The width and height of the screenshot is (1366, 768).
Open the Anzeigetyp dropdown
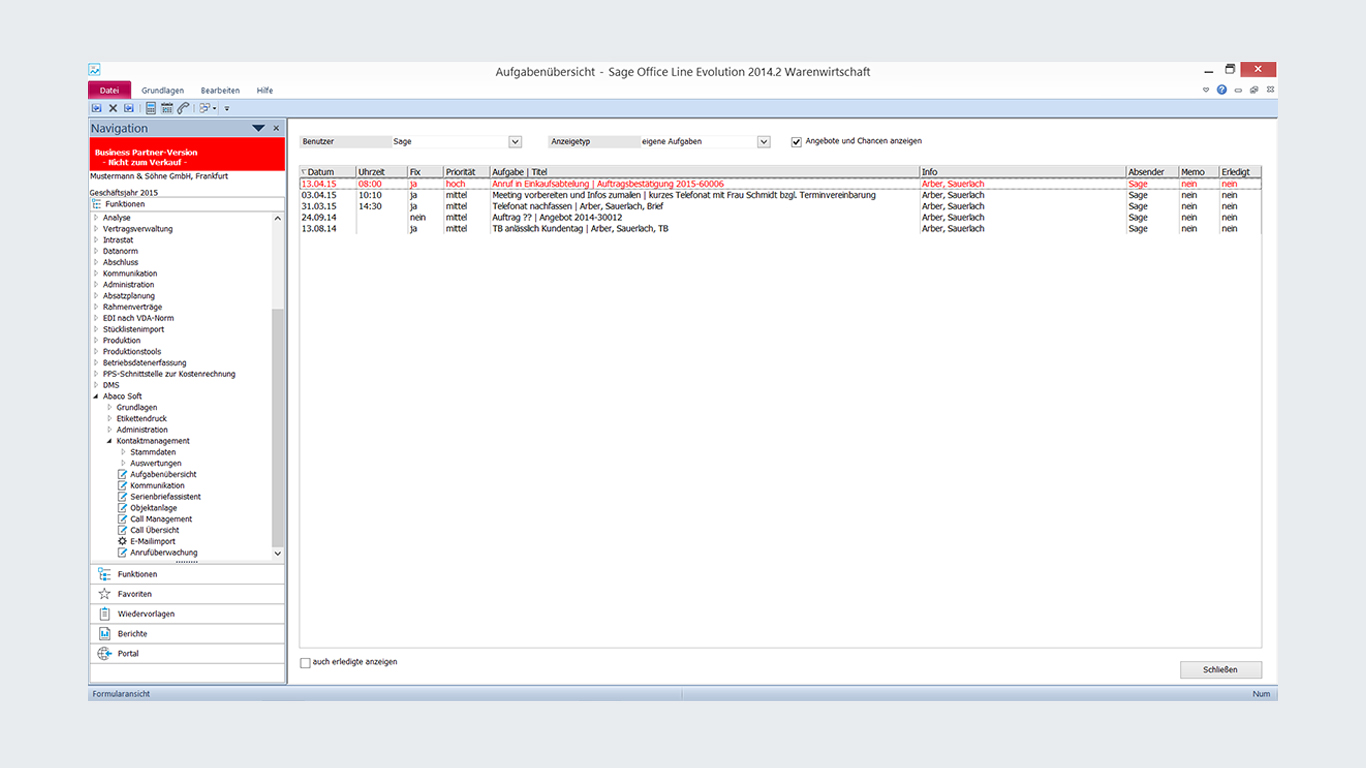tap(764, 142)
